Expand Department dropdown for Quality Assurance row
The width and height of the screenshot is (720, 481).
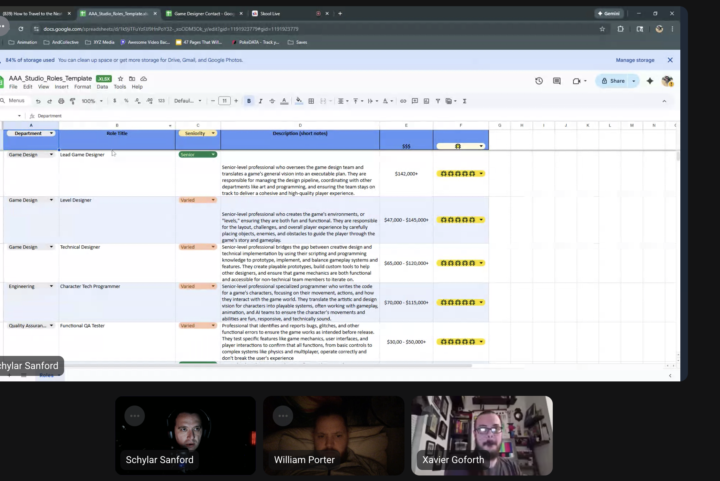point(52,325)
